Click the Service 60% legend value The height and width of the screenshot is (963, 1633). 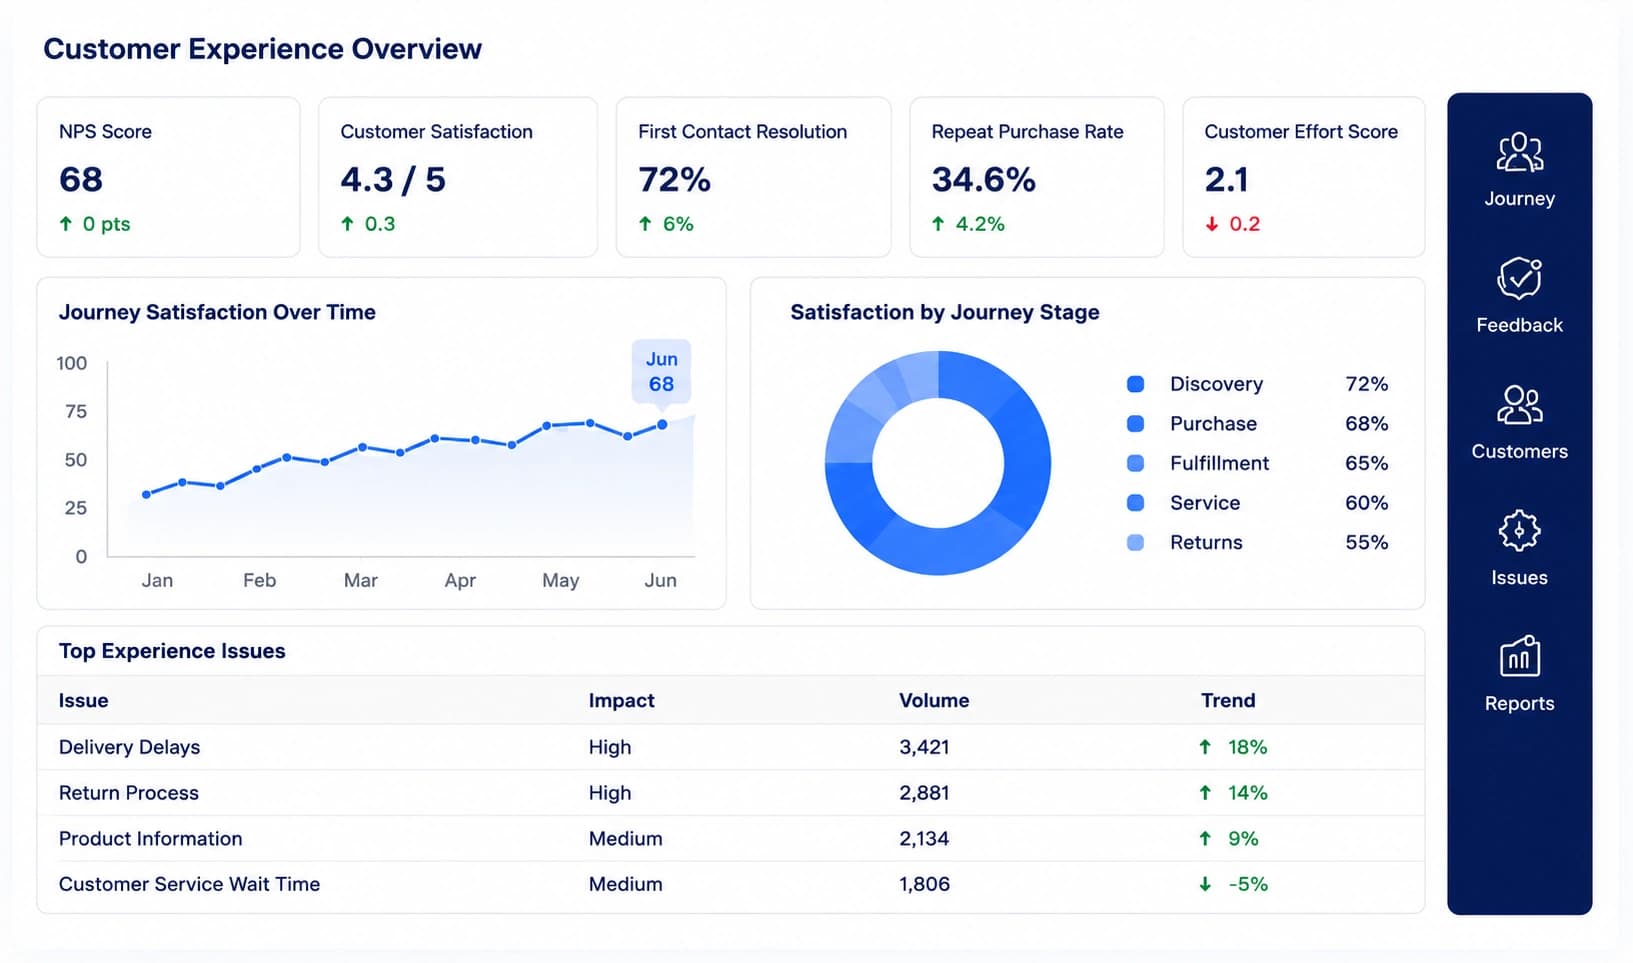tap(1366, 503)
